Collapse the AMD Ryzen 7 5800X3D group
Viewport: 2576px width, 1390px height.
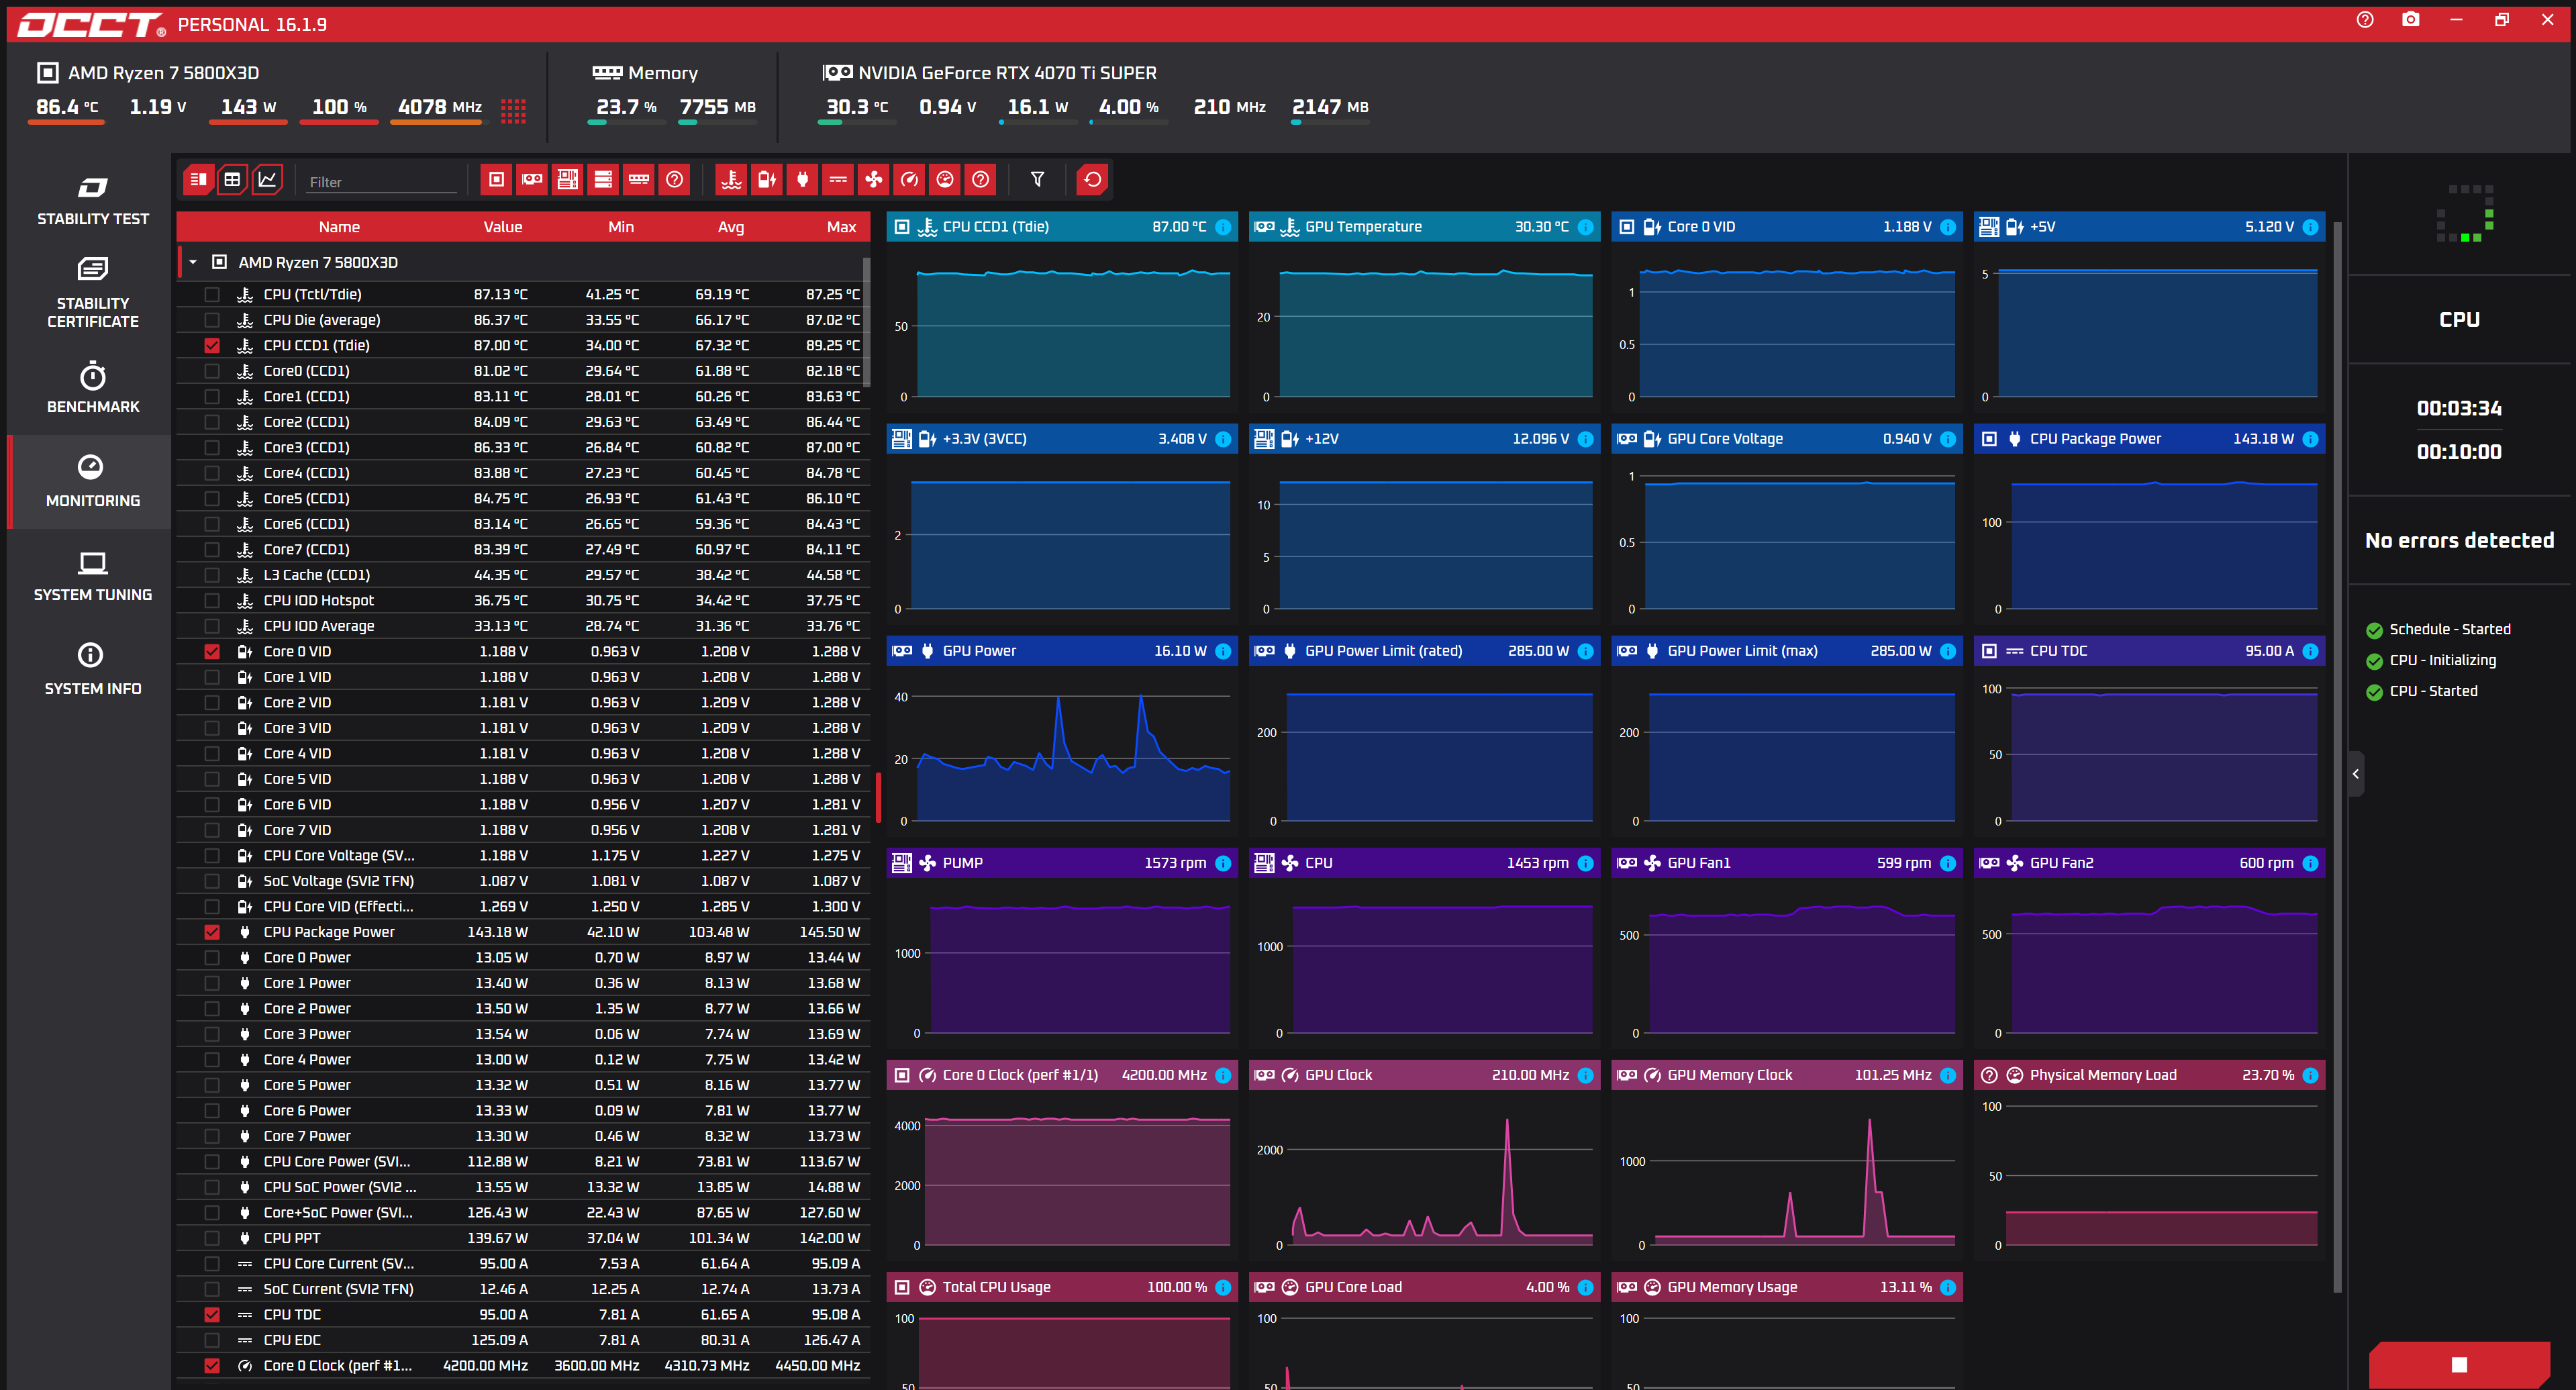tap(193, 263)
